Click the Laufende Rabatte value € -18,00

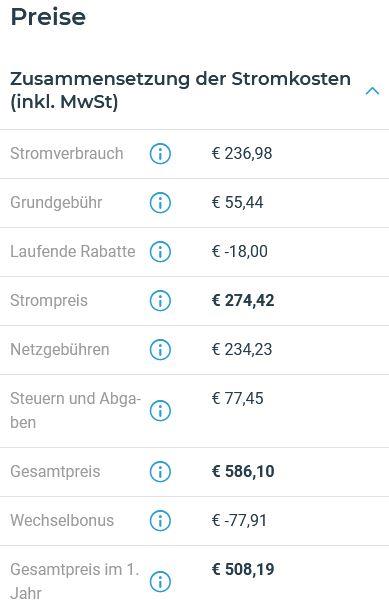pyautogui.click(x=240, y=251)
